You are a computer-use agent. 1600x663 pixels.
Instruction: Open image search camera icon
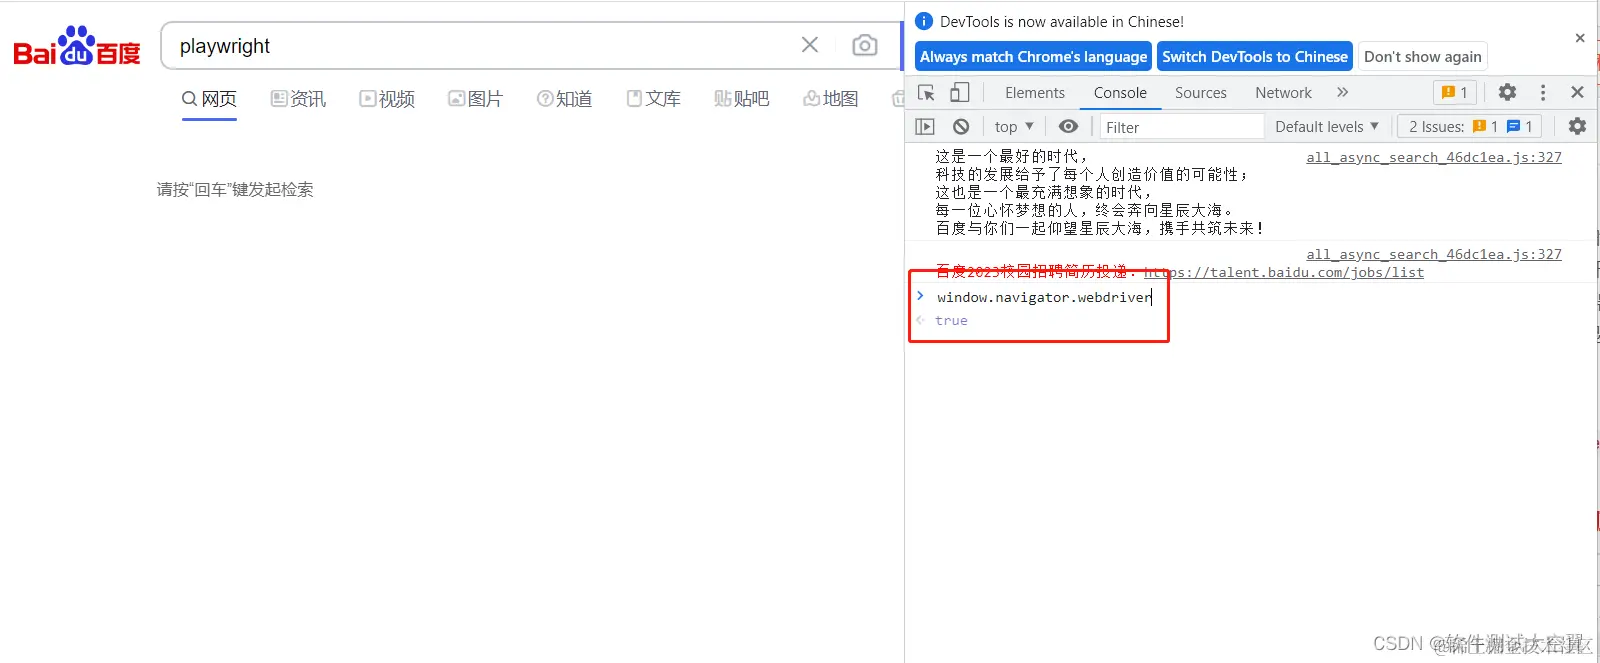865,45
